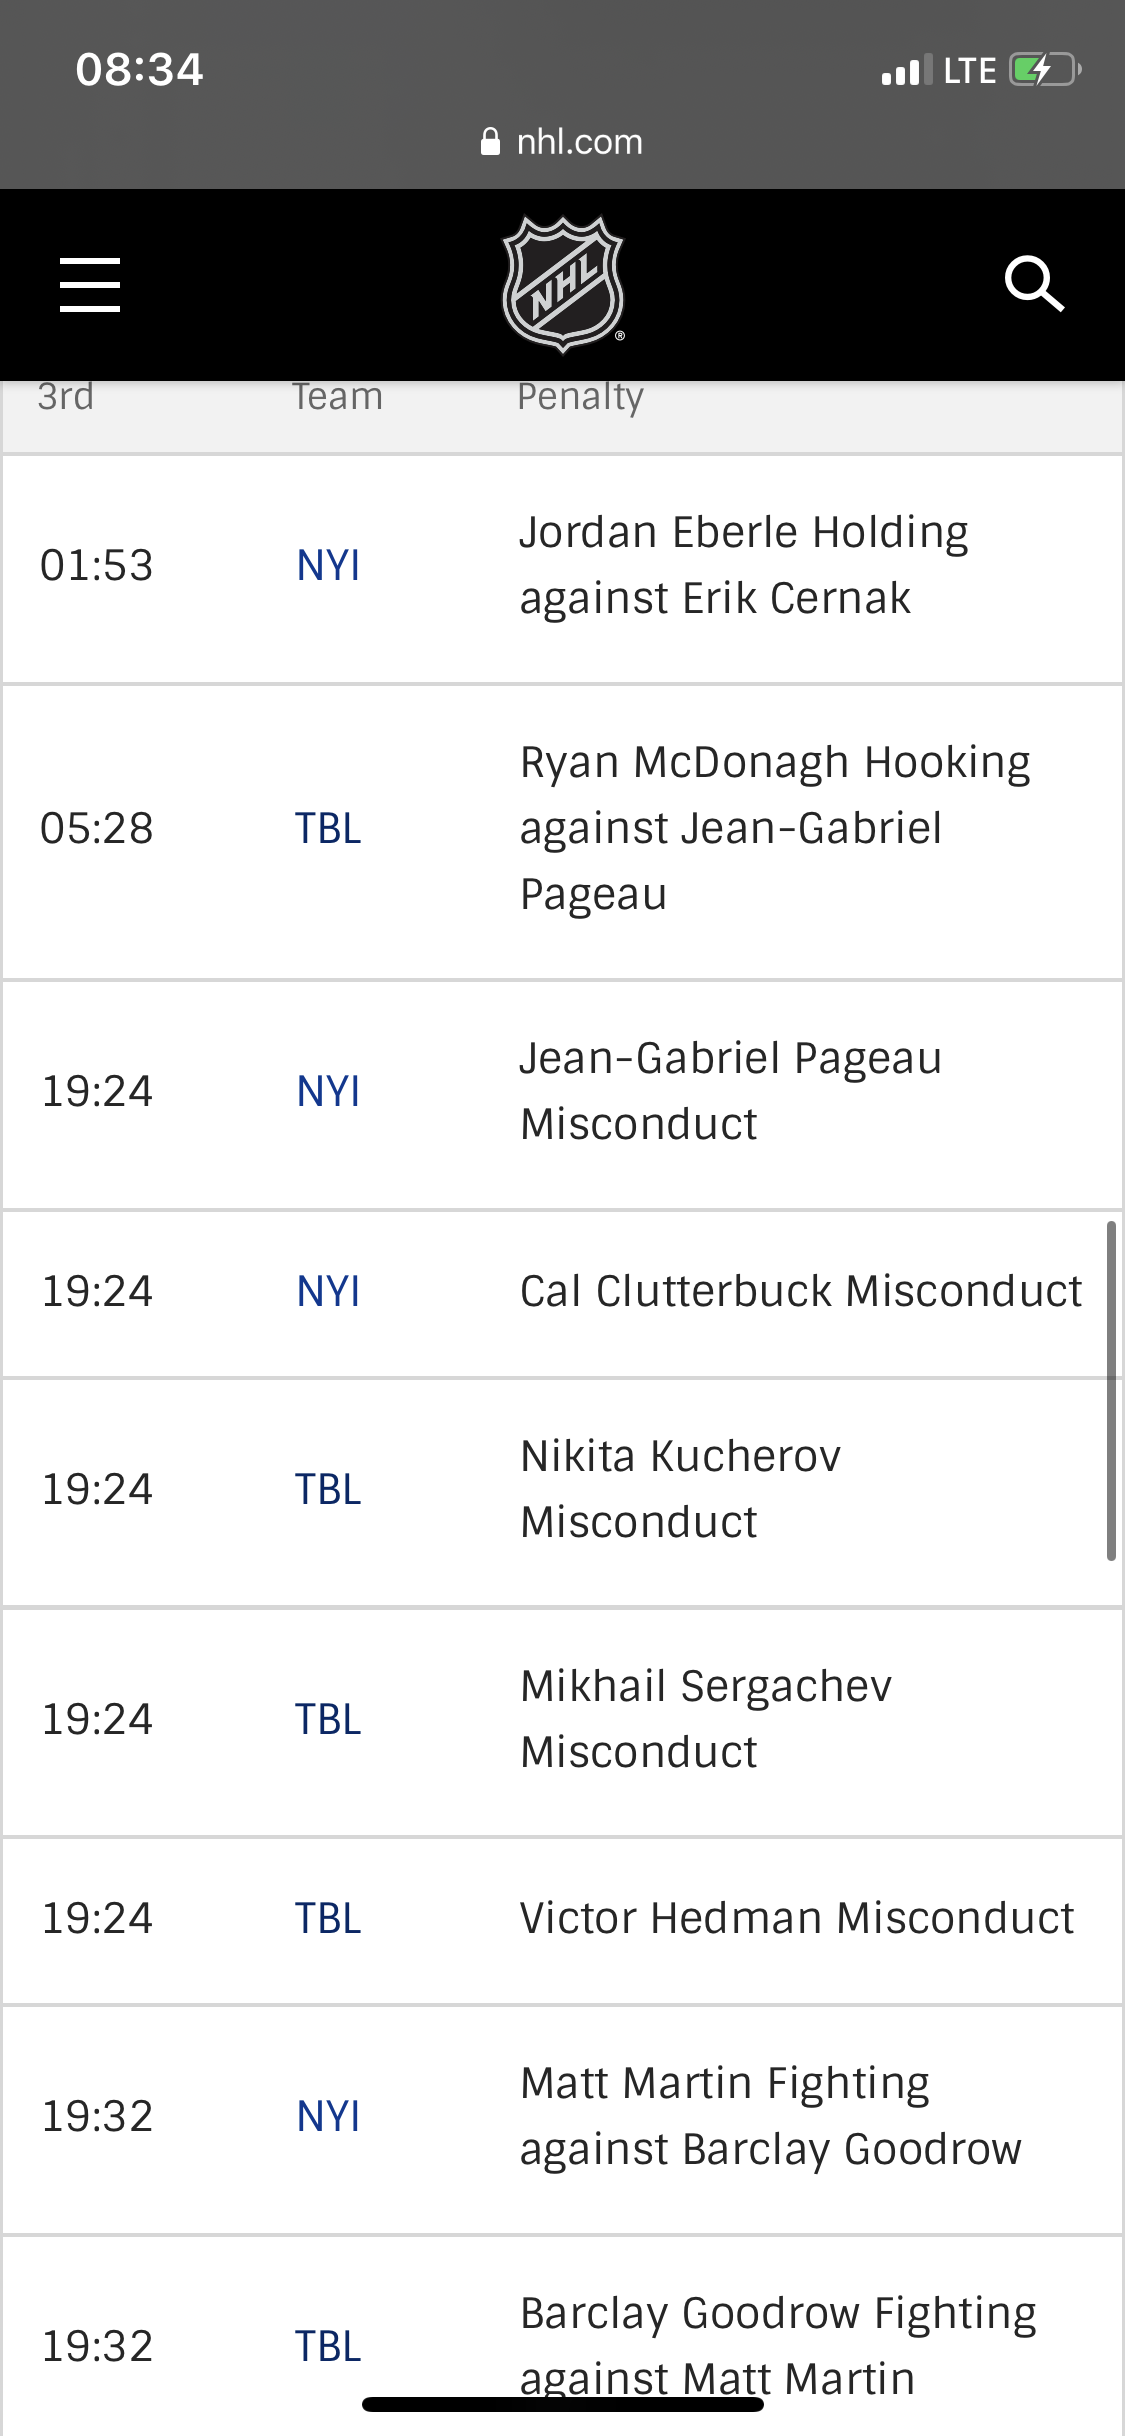This screenshot has width=1125, height=2436.
Task: Tap the nhl.com address bar
Action: point(562,142)
